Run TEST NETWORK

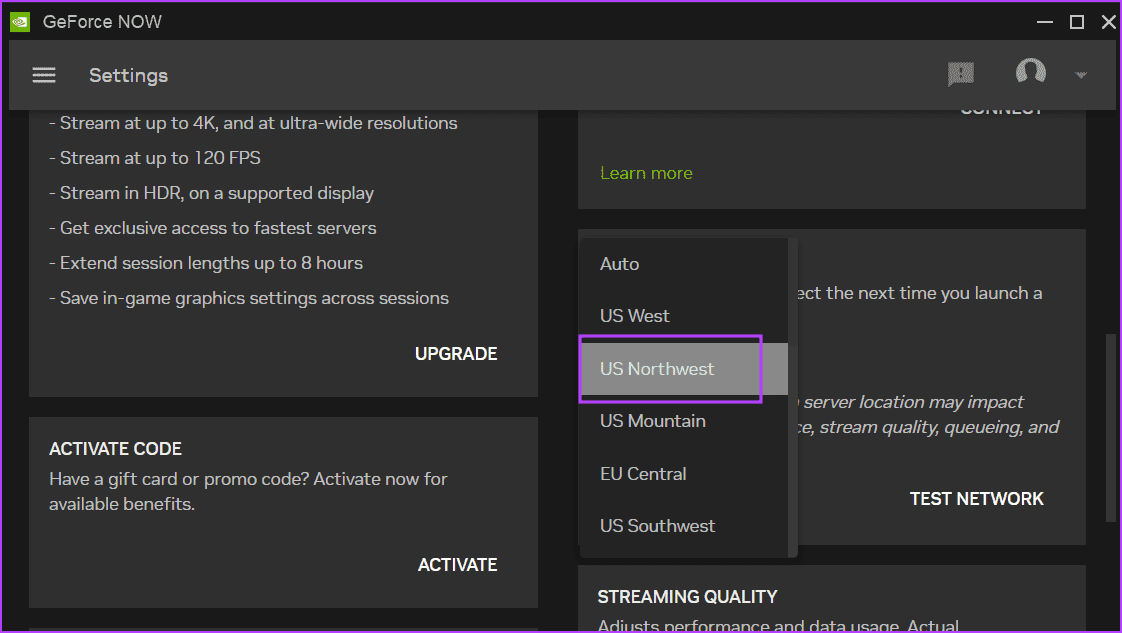976,499
